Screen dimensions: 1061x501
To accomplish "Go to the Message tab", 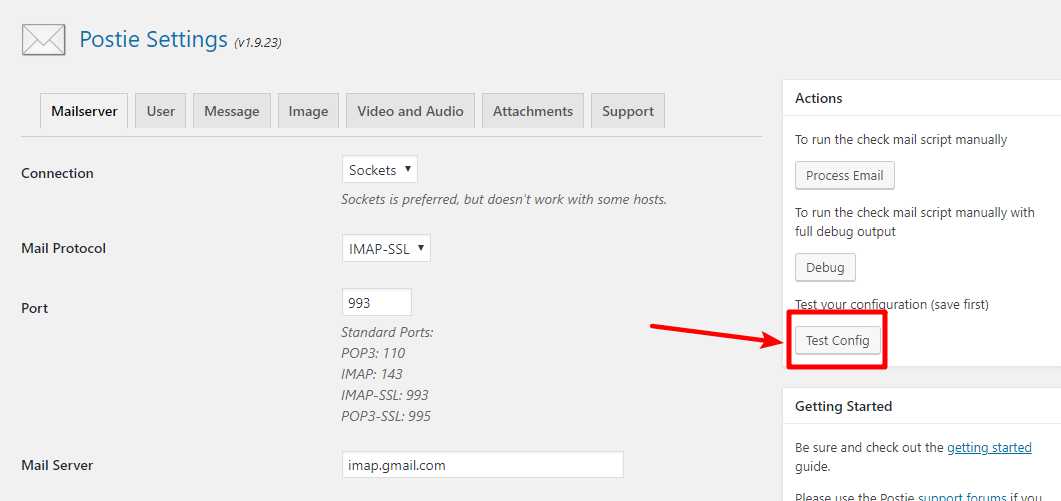I will tap(231, 111).
